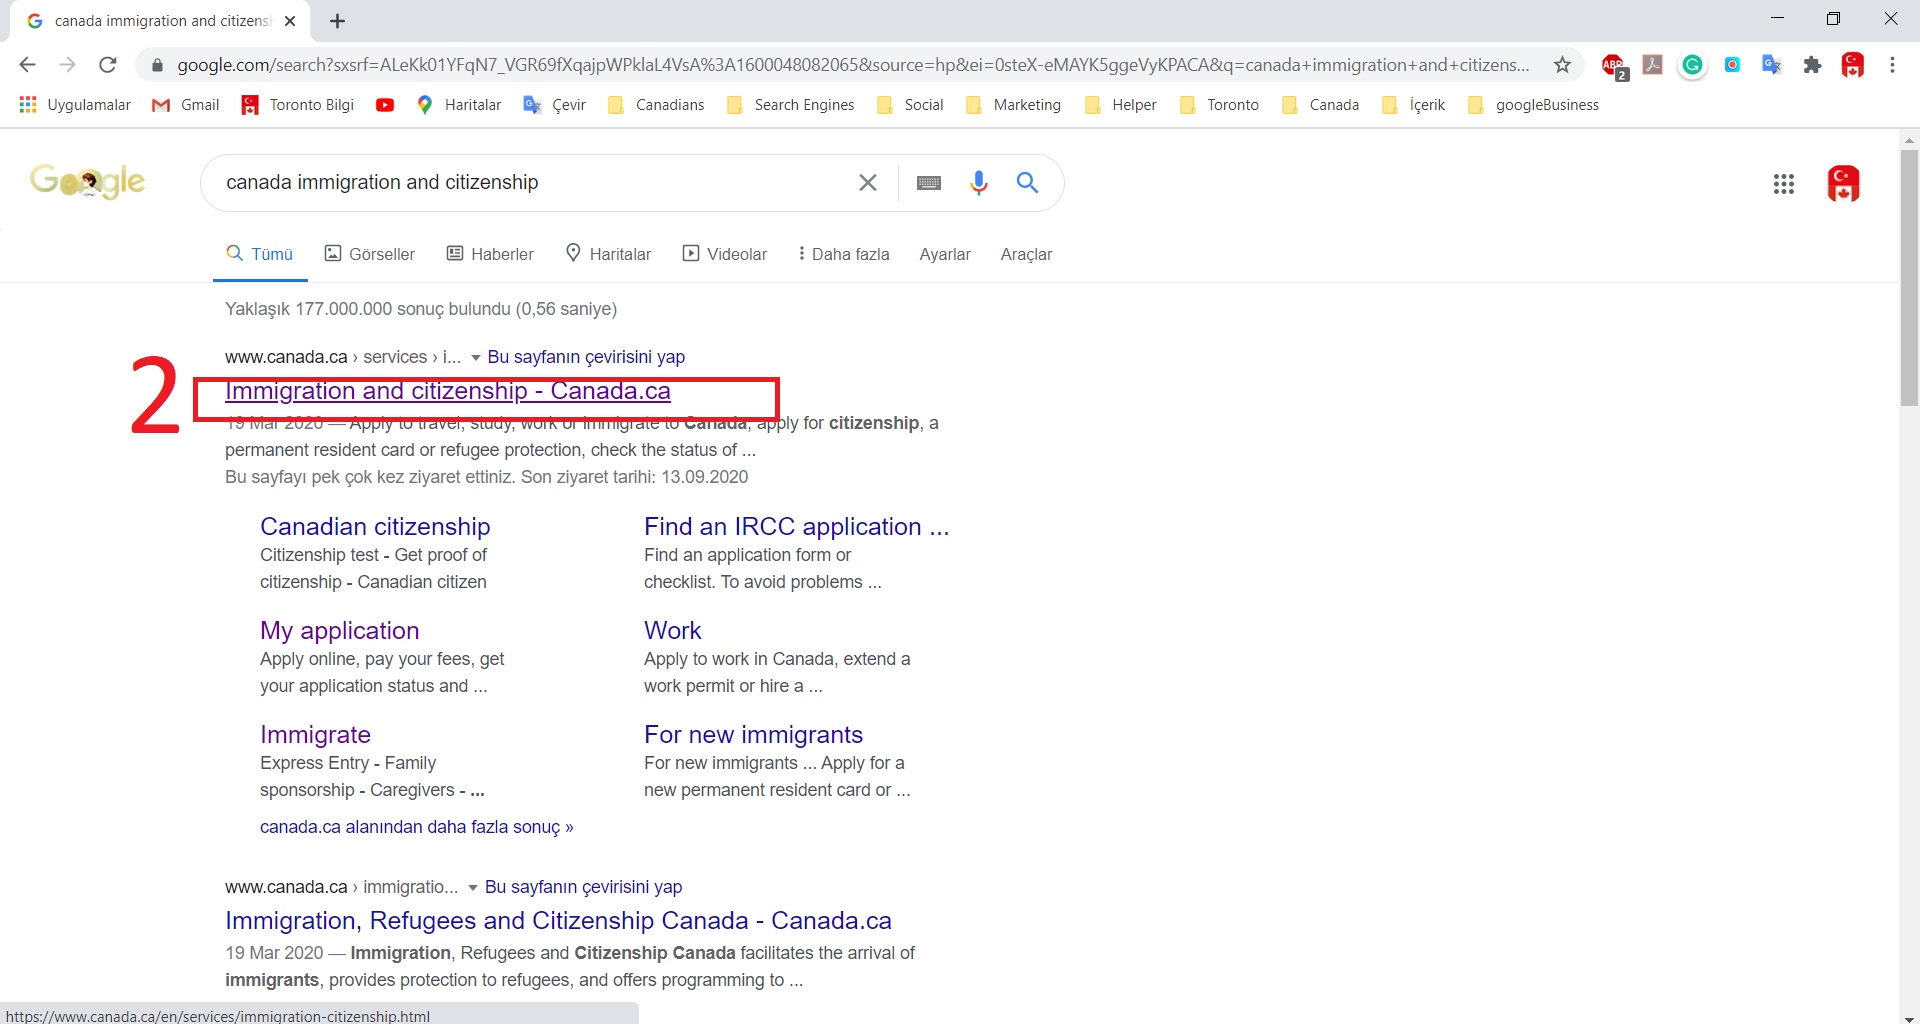This screenshot has height=1024, width=1920.
Task: Open the Extensions puzzle icon
Action: click(1812, 65)
